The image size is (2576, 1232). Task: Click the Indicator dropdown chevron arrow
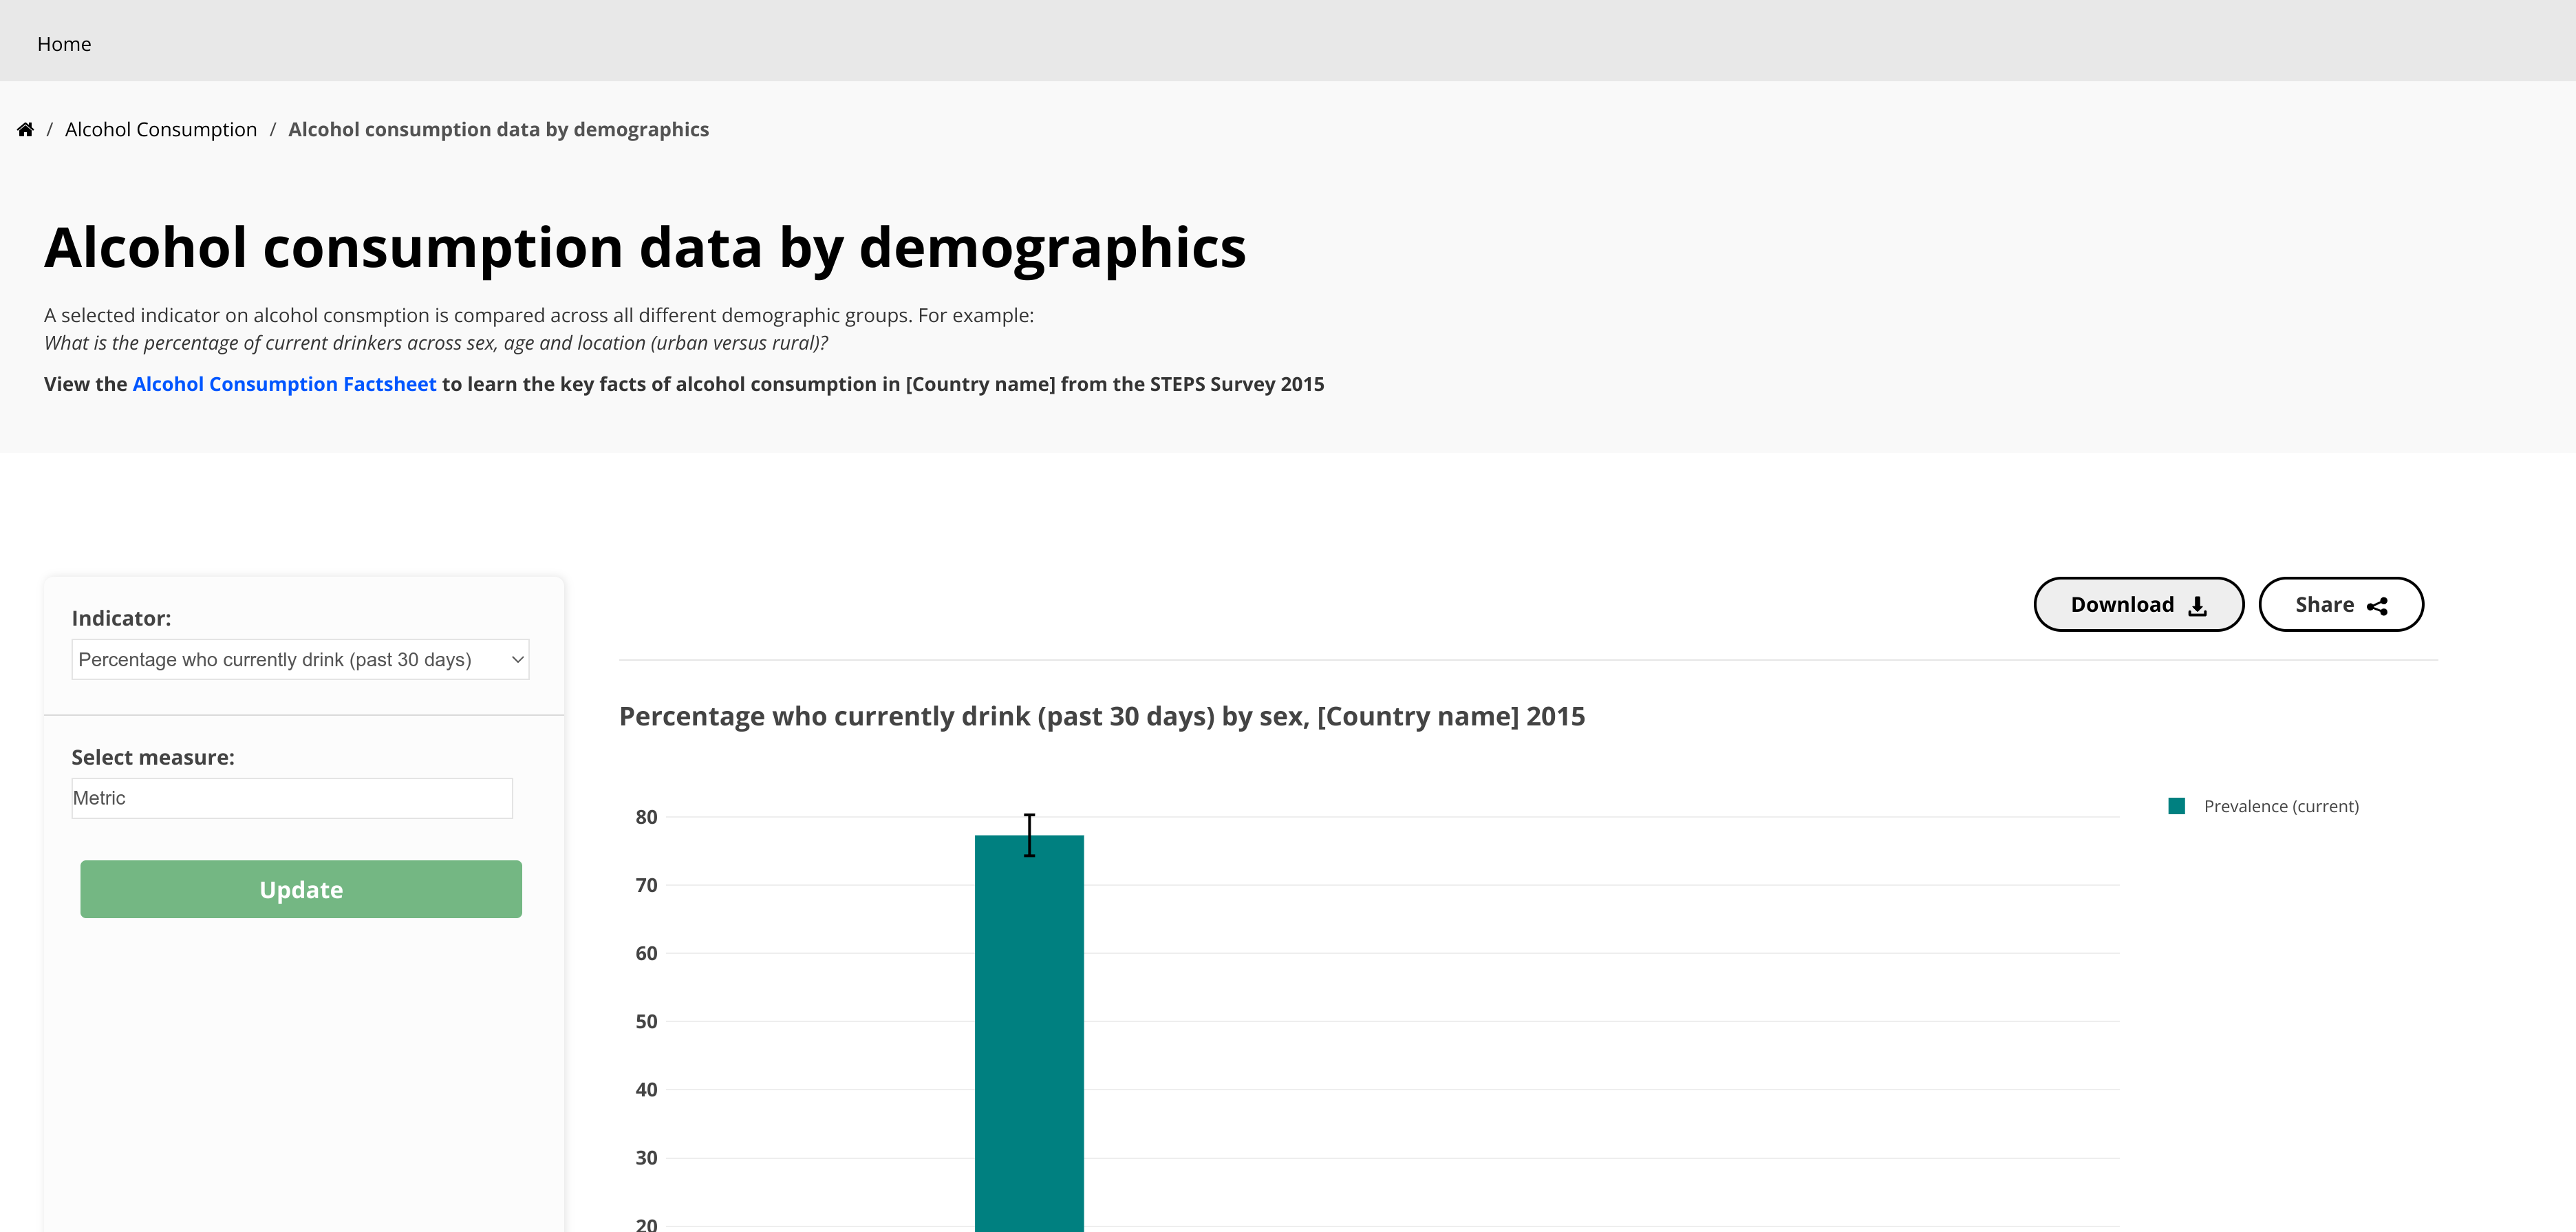pyautogui.click(x=517, y=660)
